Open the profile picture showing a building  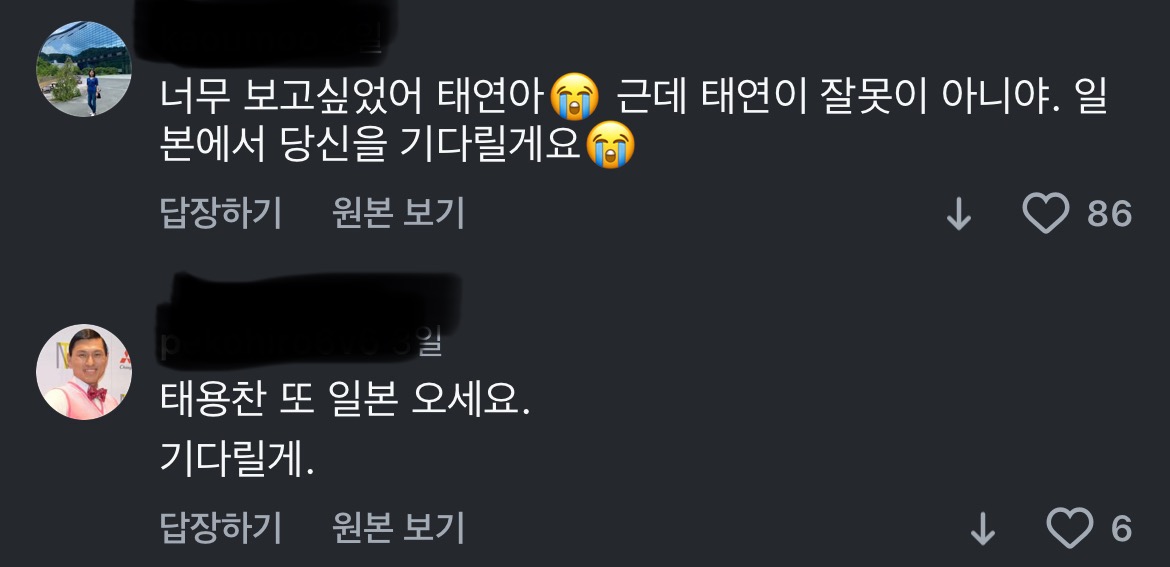click(x=84, y=69)
